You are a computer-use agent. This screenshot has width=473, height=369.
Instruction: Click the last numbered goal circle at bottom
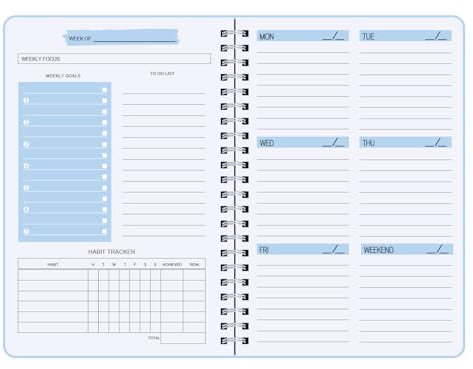(26, 231)
